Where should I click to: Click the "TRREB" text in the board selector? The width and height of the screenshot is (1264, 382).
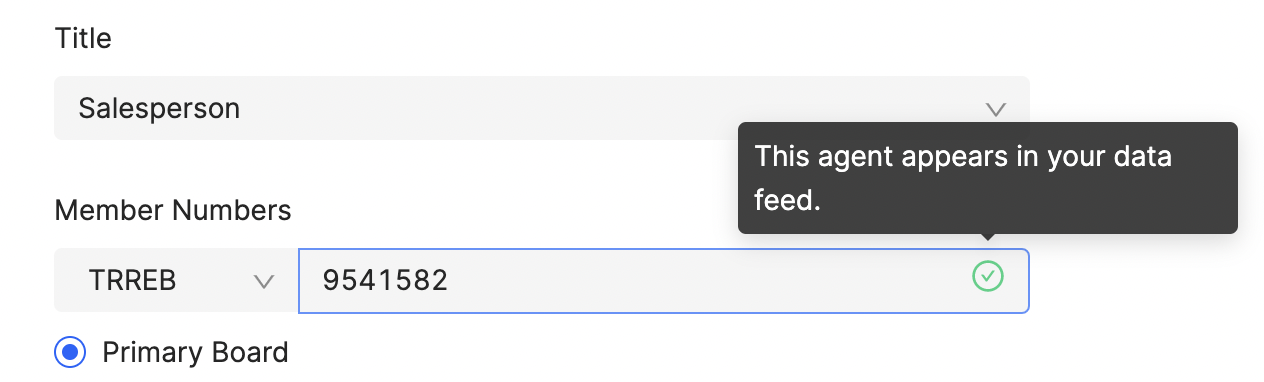click(x=133, y=282)
